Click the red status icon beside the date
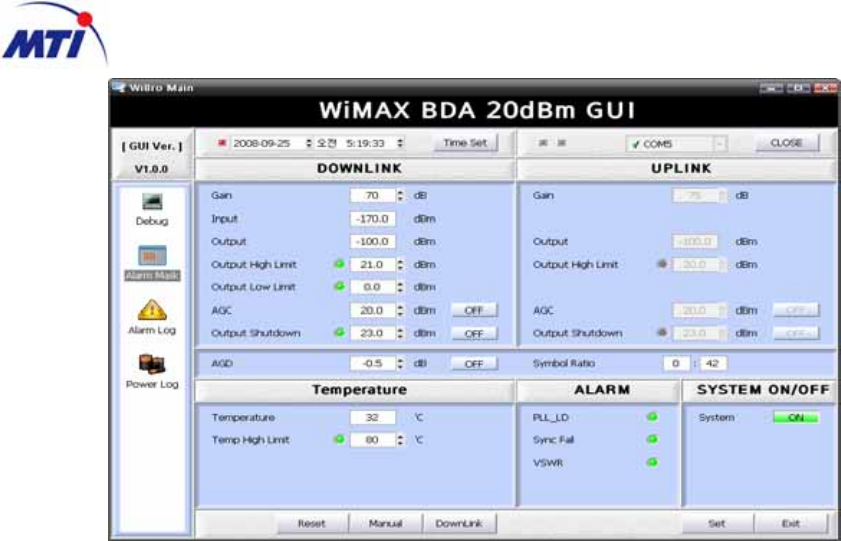The height and width of the screenshot is (541, 841). click(x=222, y=143)
